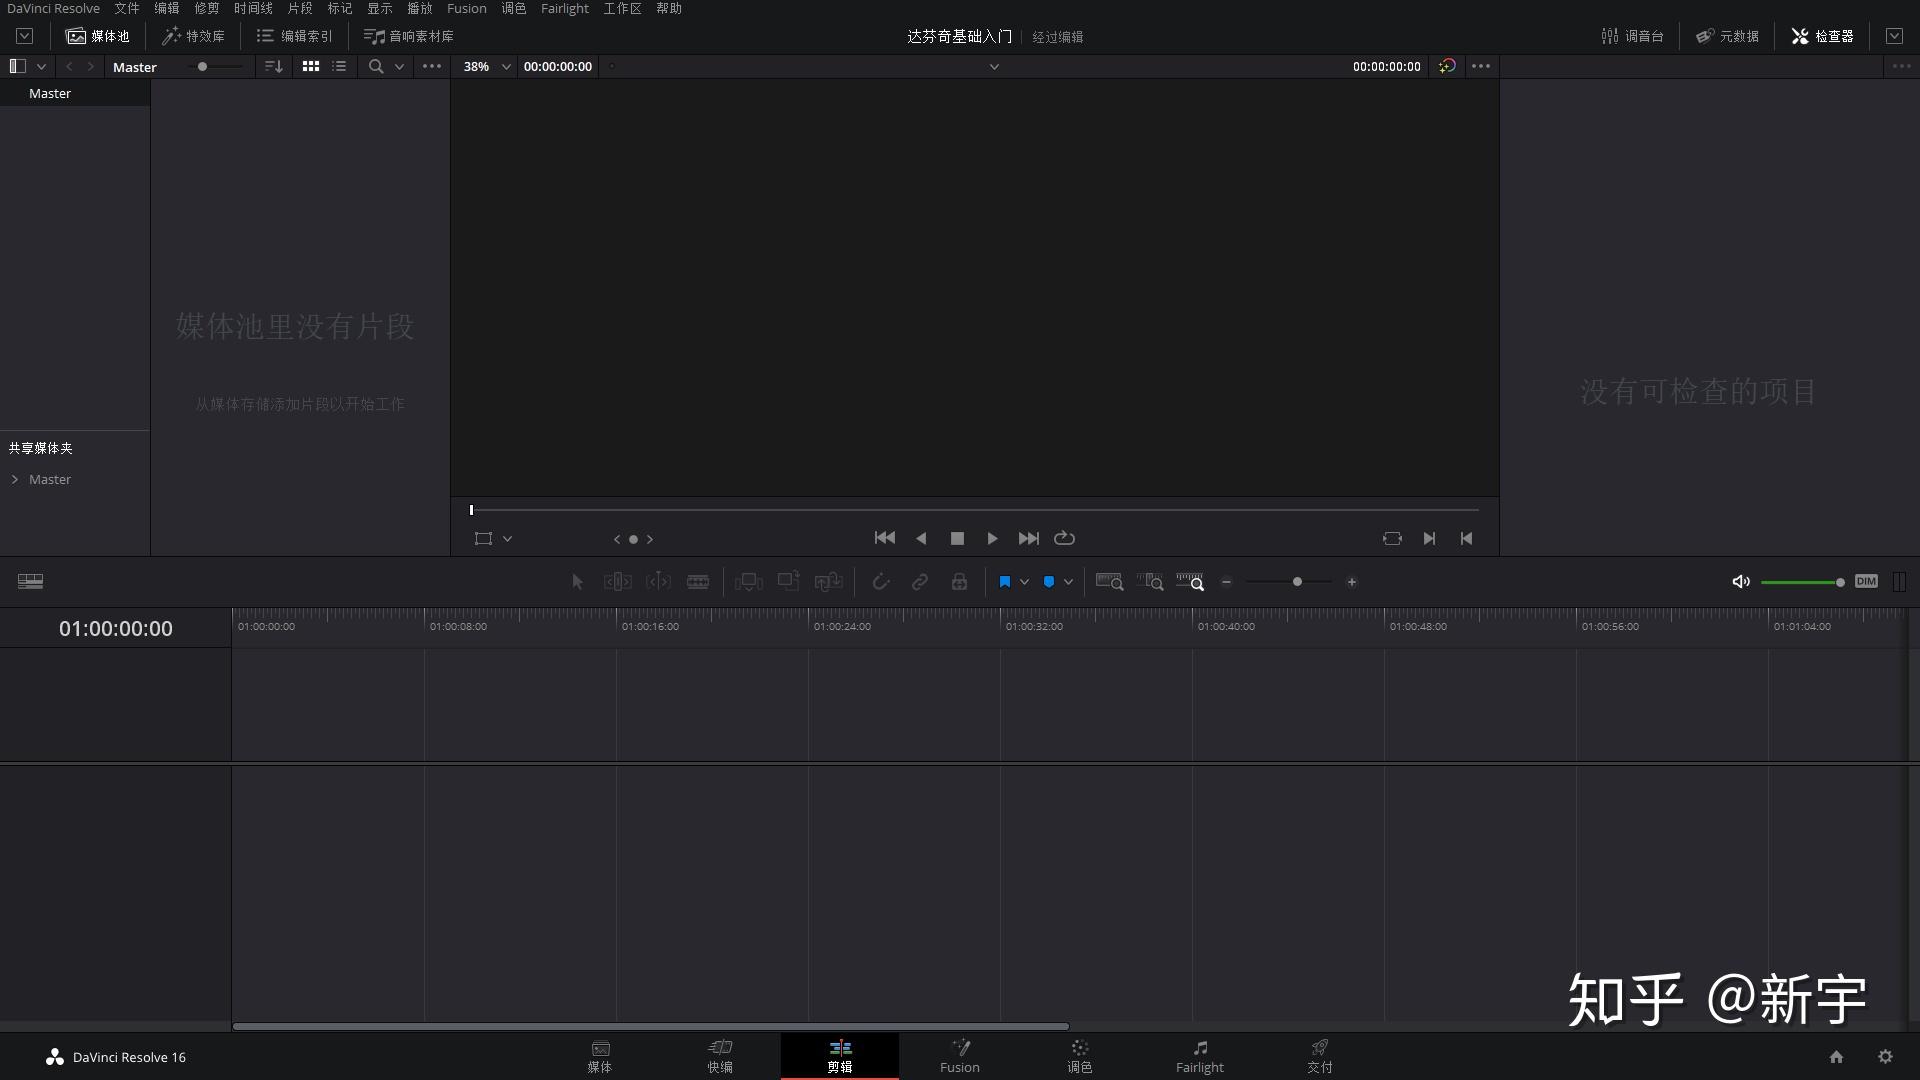1920x1080 pixels.
Task: Open timeline name dropdown in viewer
Action: pyautogui.click(x=994, y=66)
